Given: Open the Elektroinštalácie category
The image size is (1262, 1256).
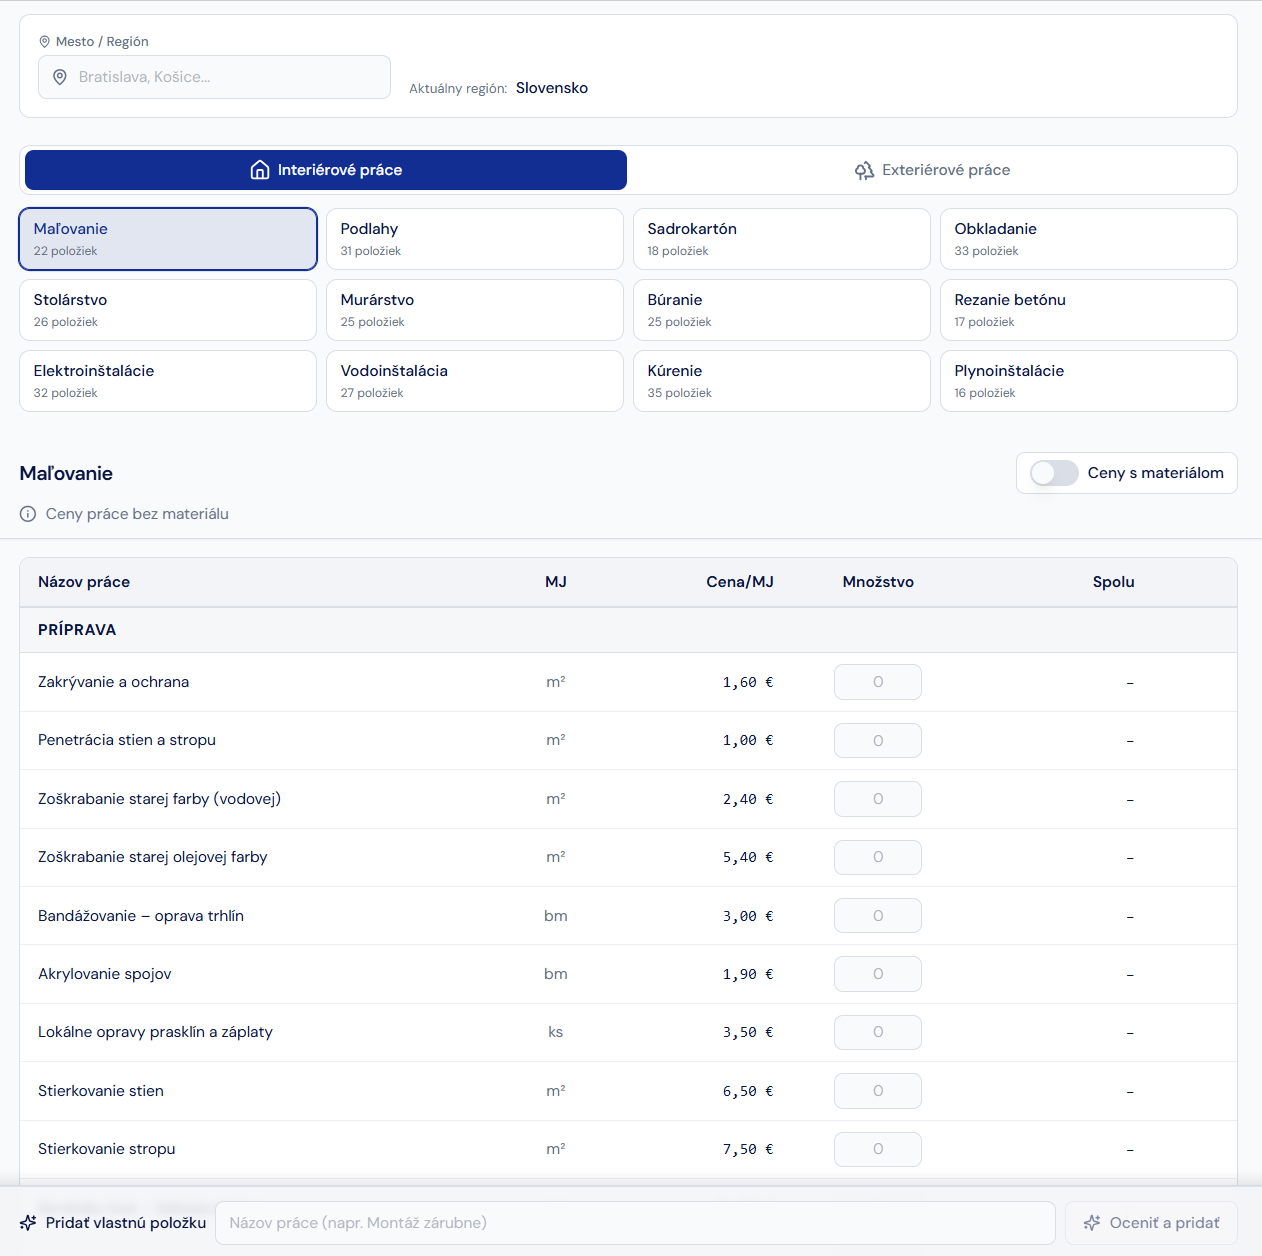Looking at the screenshot, I should [168, 381].
